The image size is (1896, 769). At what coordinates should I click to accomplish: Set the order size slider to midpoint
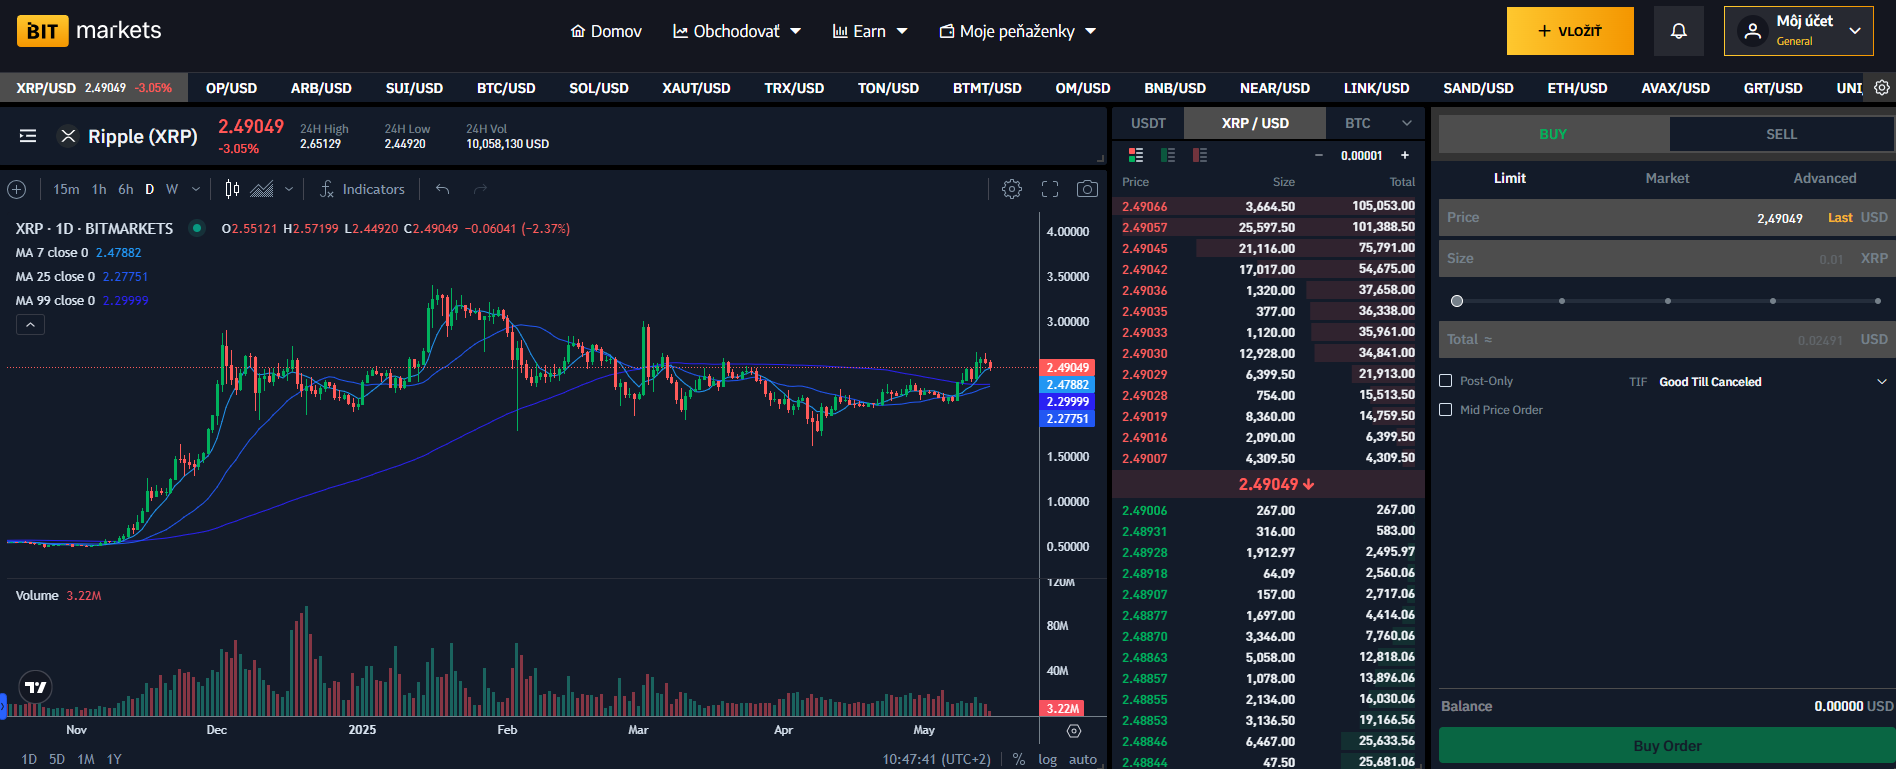point(1667,301)
